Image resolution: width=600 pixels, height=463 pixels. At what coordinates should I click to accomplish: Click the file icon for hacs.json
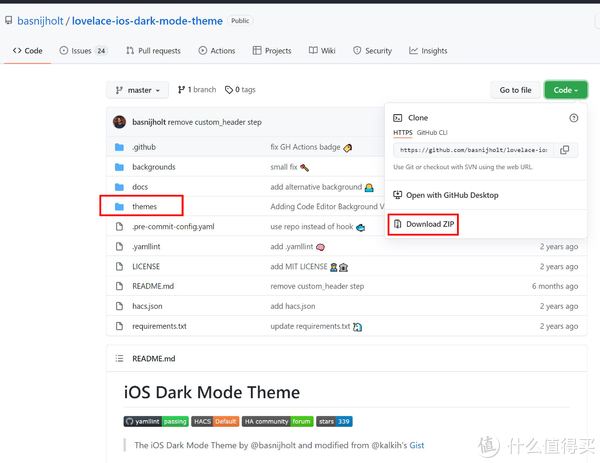(119, 306)
